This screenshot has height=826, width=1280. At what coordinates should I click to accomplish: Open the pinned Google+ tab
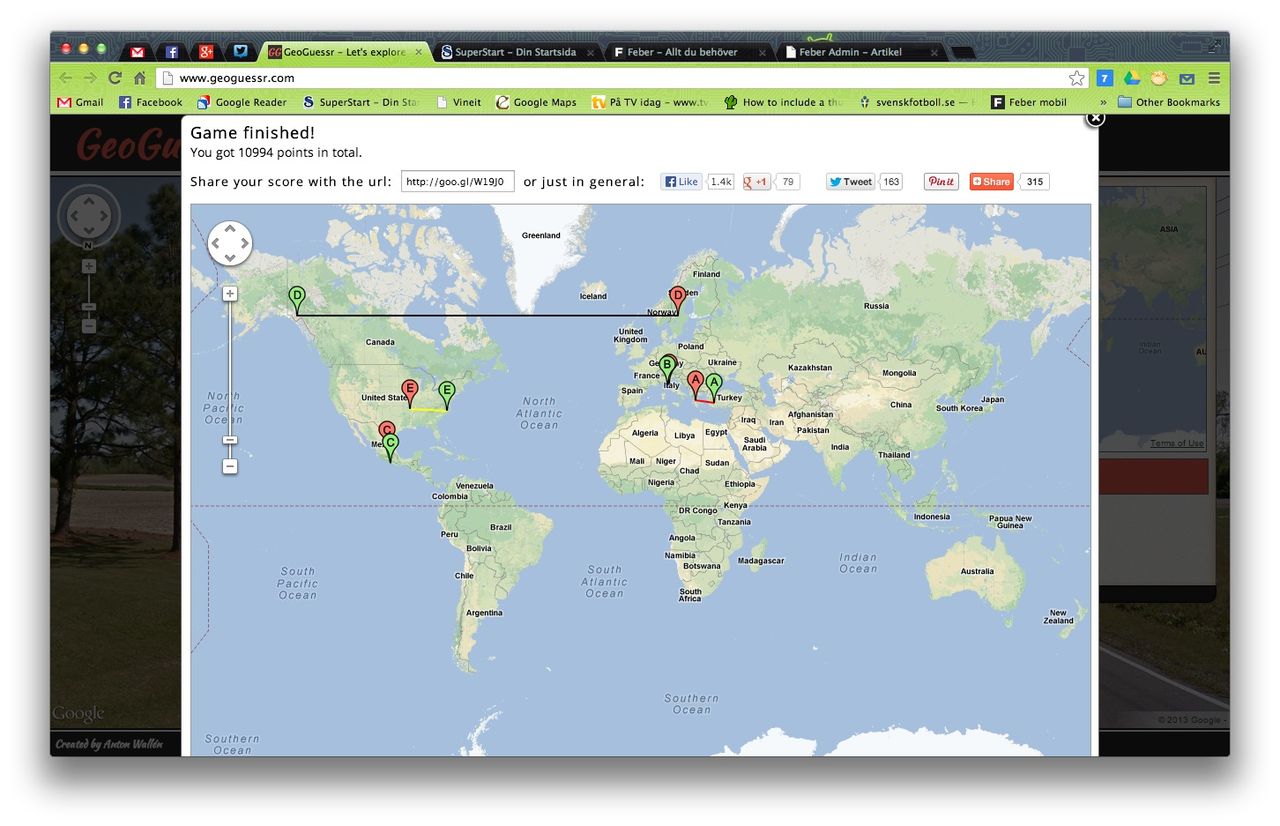(x=206, y=52)
